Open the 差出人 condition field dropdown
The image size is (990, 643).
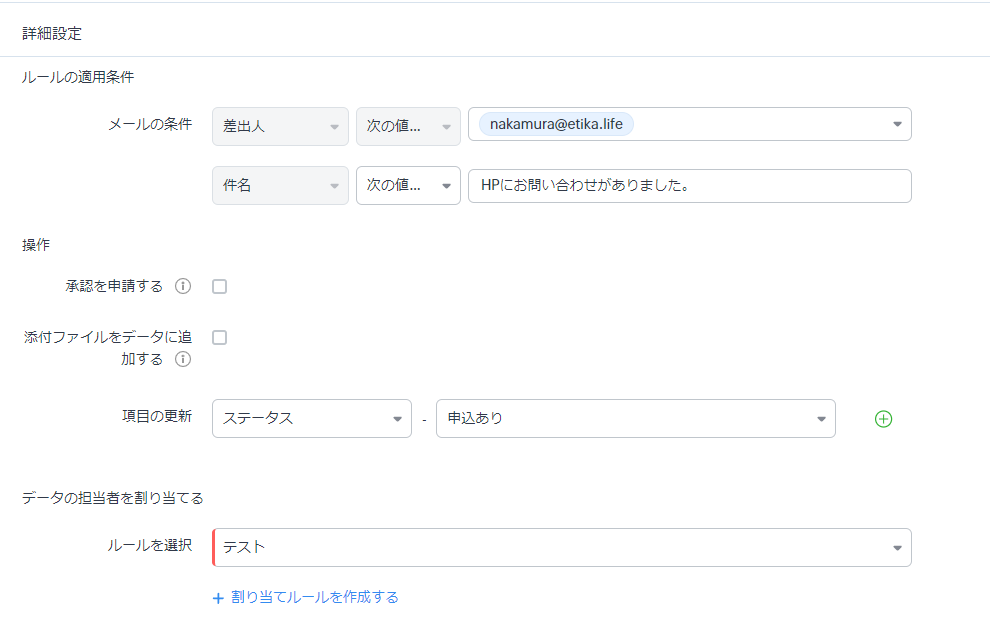tap(280, 126)
